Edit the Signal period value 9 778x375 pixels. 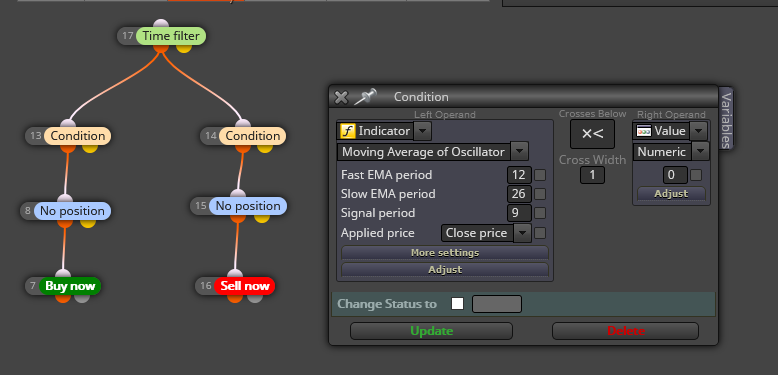519,213
